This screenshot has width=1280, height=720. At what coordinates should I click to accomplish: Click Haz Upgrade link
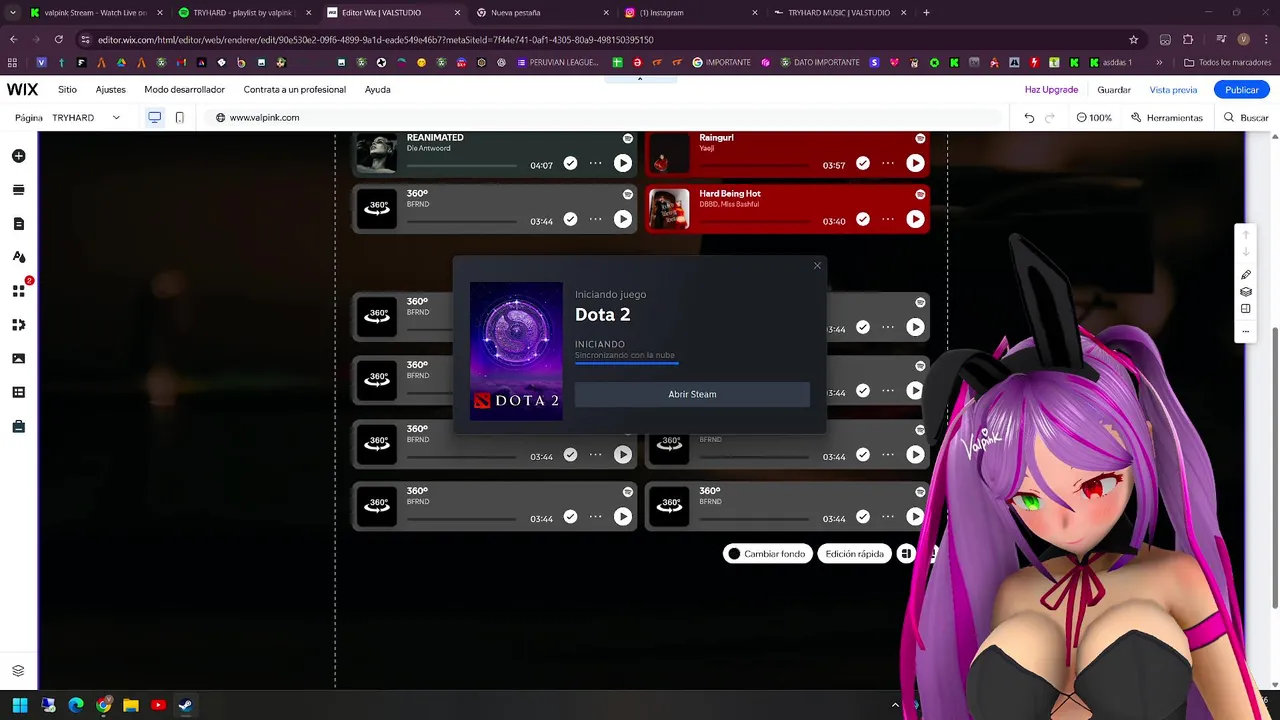(x=1051, y=90)
